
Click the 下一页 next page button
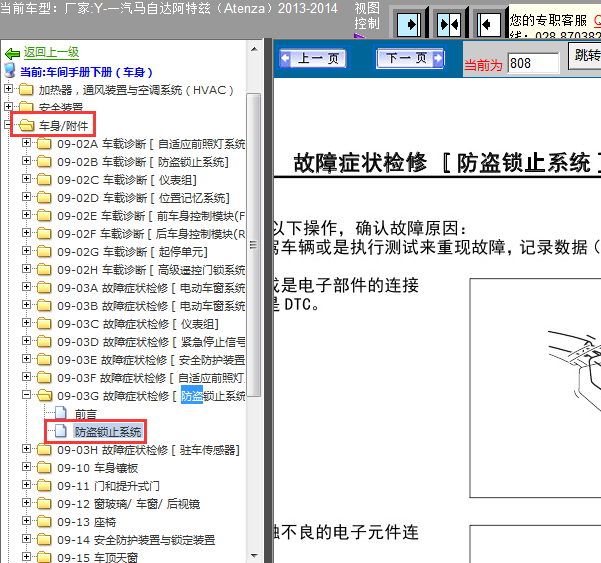pyautogui.click(x=410, y=58)
